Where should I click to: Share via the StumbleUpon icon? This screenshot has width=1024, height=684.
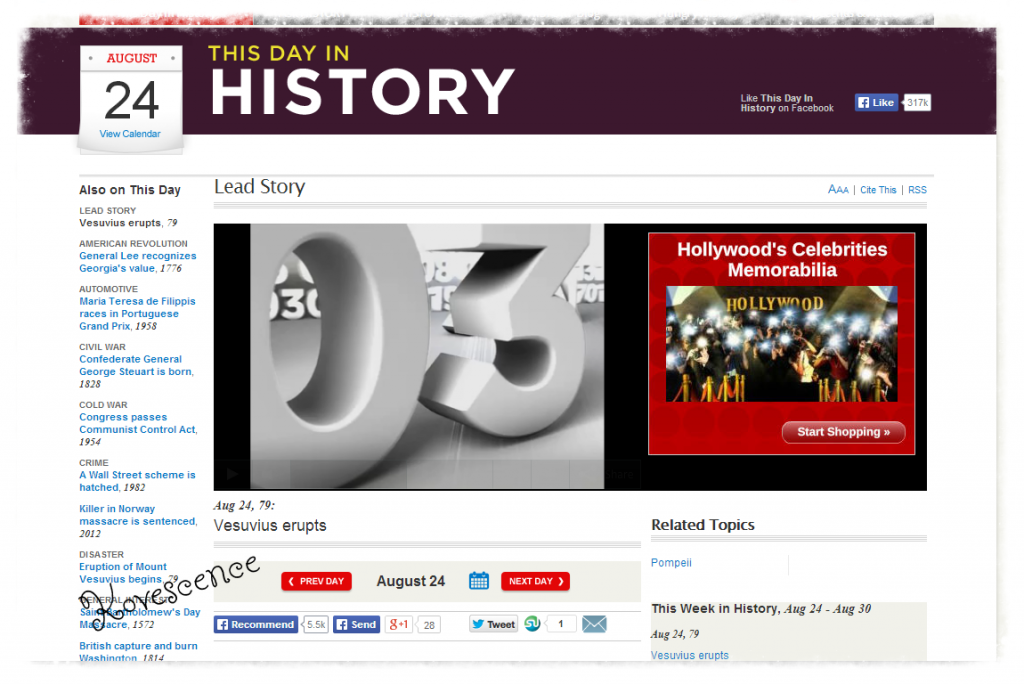532,625
